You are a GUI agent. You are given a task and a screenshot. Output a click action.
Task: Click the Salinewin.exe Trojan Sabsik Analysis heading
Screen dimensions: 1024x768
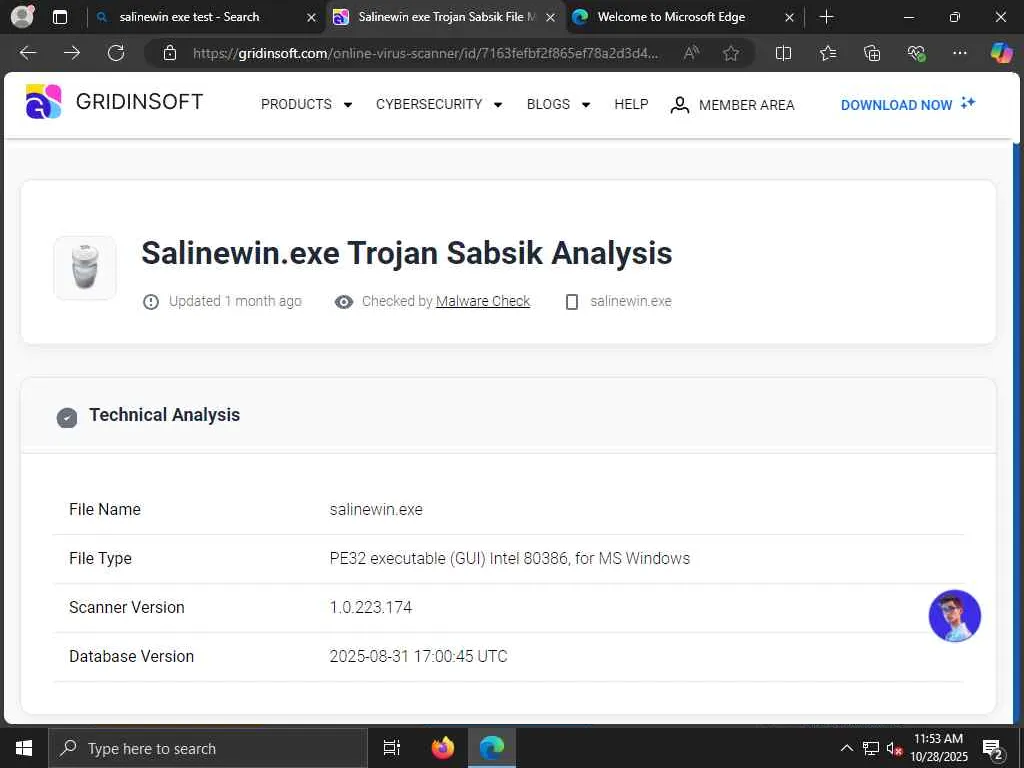(407, 253)
